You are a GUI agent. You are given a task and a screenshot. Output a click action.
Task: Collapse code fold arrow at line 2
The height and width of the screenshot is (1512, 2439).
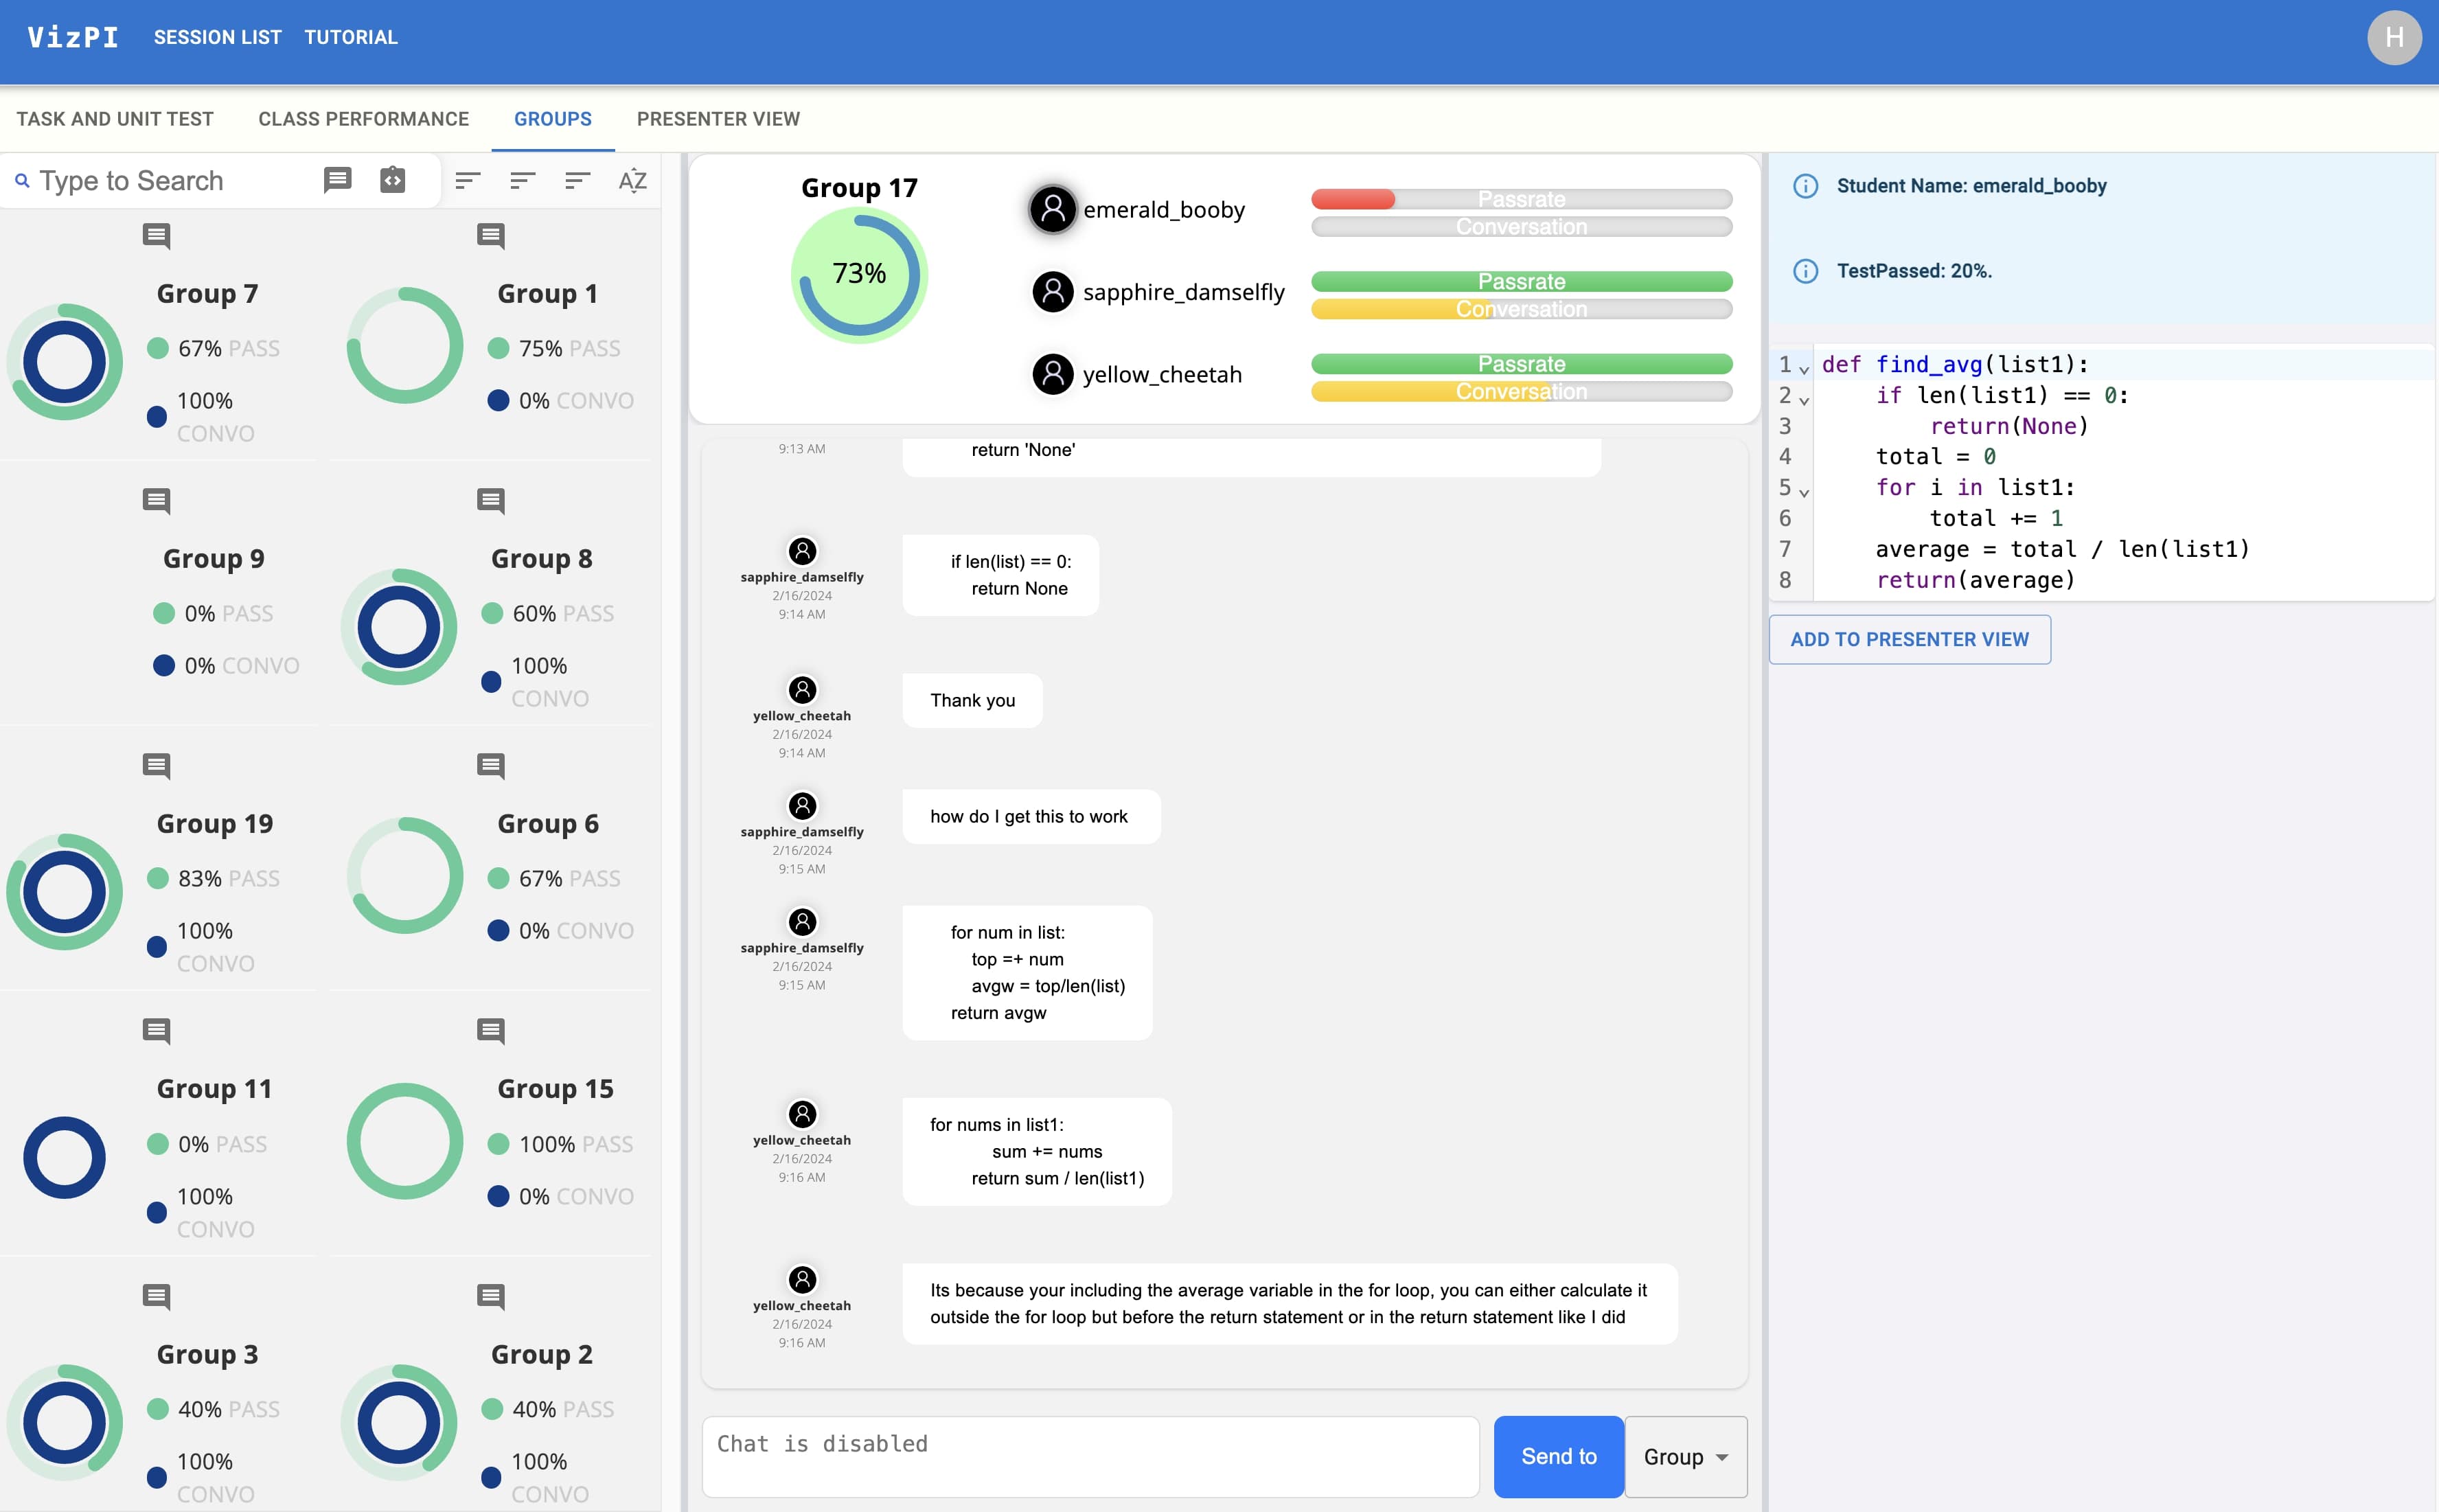[1804, 400]
